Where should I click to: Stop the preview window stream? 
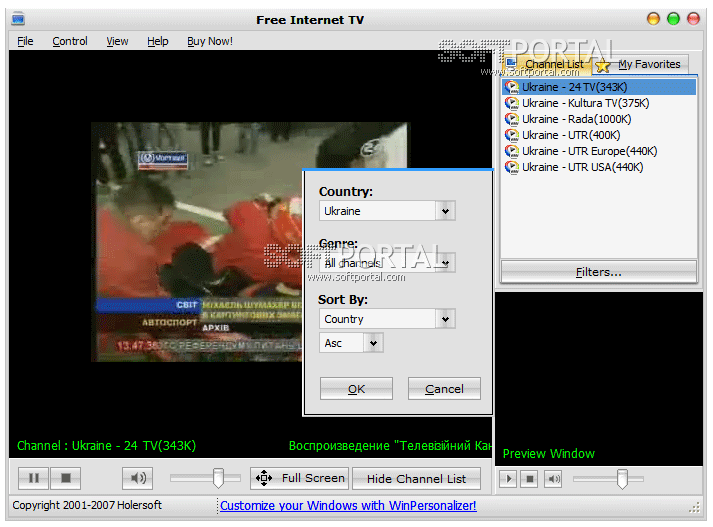(x=529, y=479)
